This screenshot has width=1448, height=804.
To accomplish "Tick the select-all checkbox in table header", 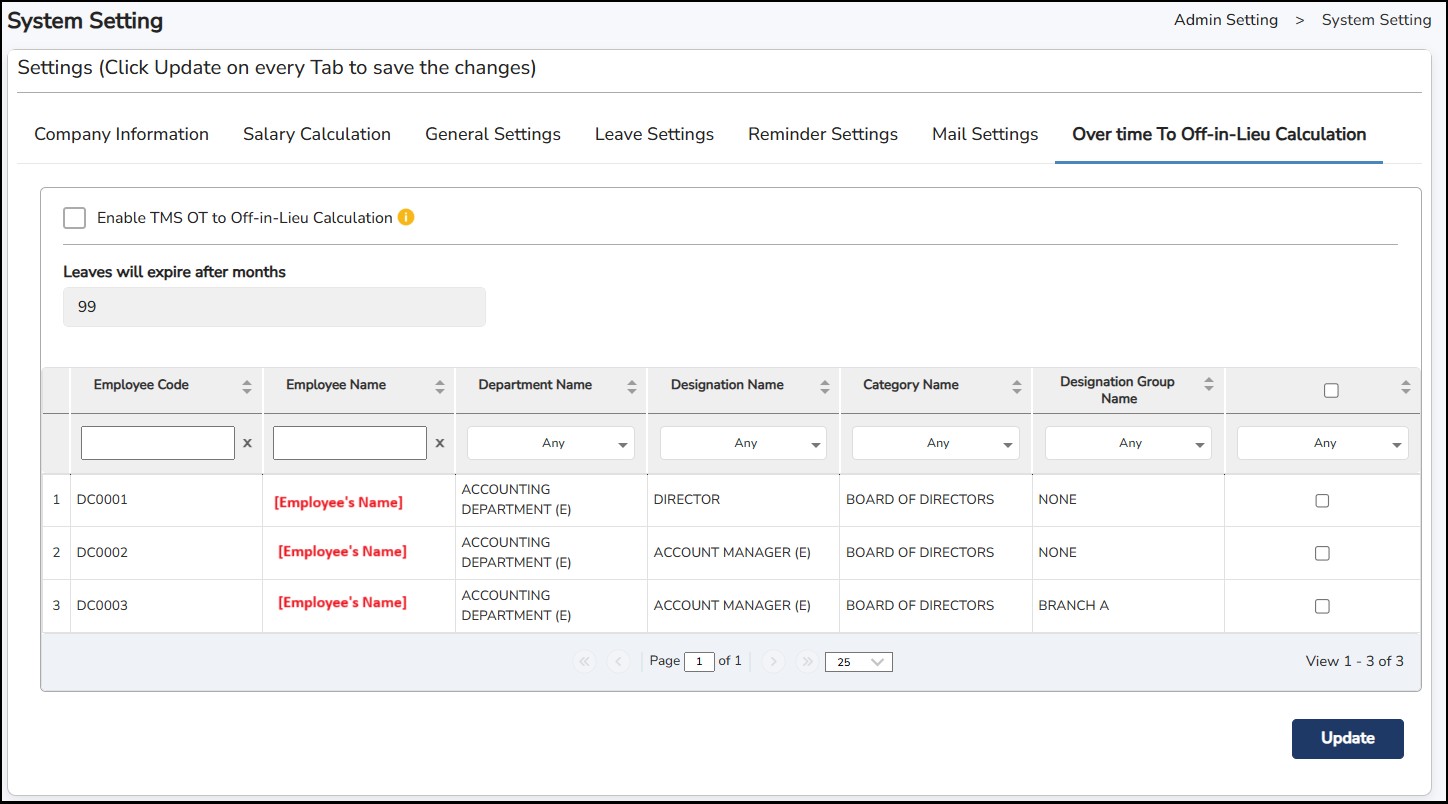I will point(1330,391).
